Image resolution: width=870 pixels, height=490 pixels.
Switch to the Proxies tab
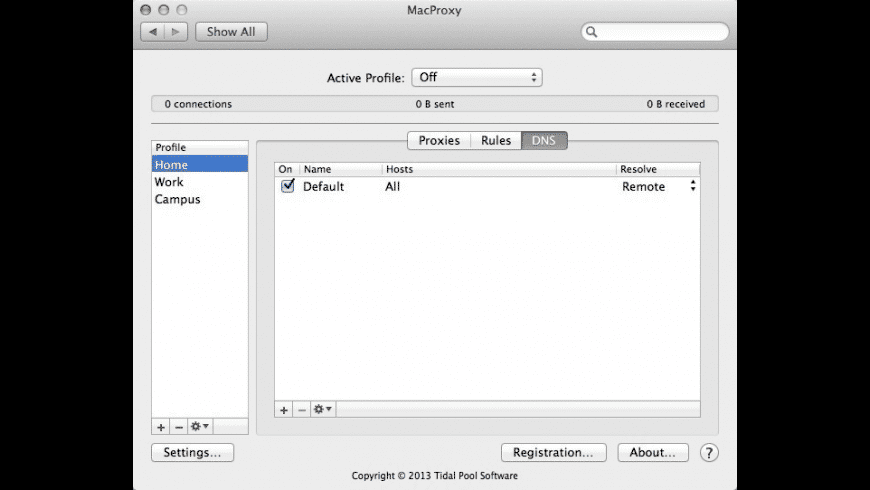point(439,140)
